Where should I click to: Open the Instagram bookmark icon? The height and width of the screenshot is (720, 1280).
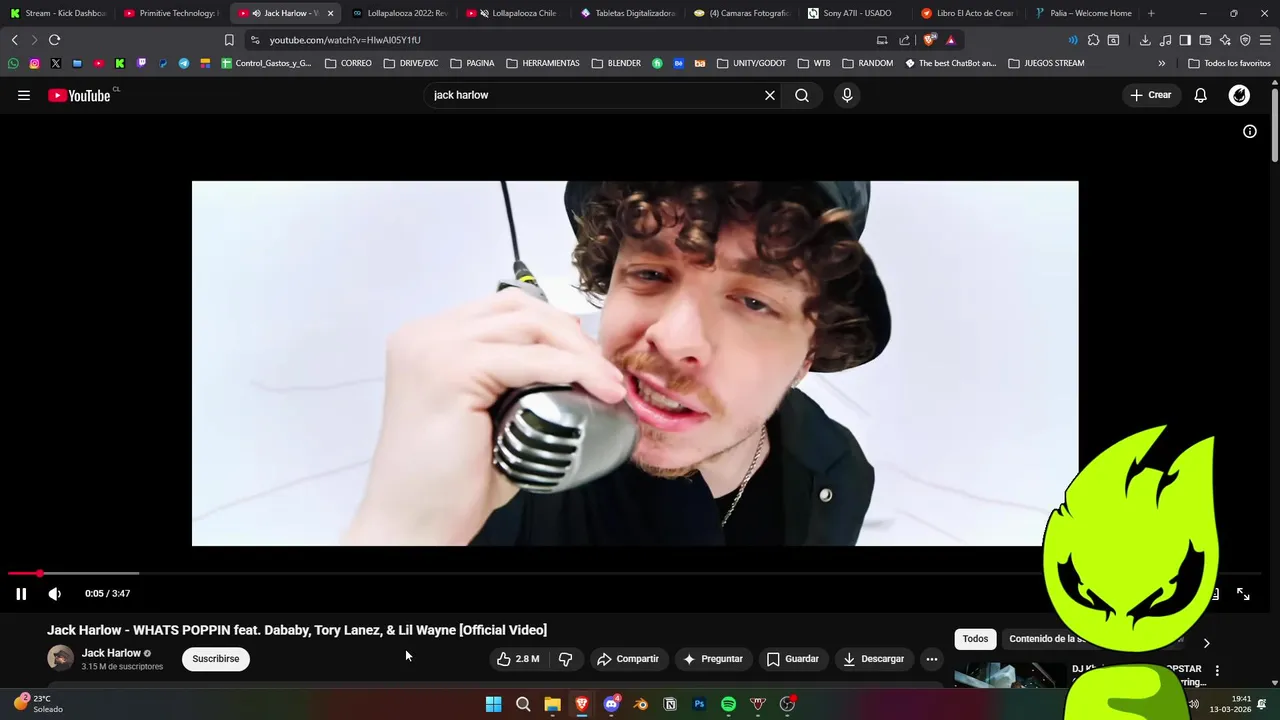click(34, 63)
